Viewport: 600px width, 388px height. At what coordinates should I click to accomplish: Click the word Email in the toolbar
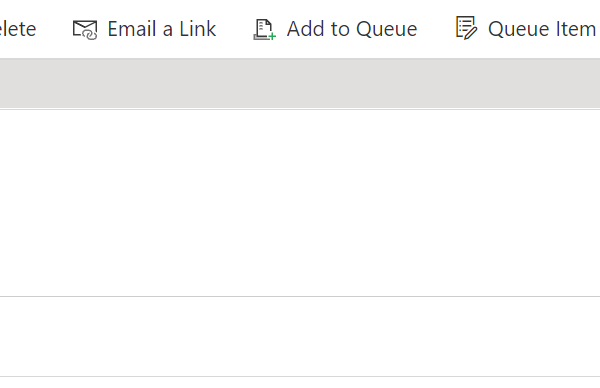point(132,29)
